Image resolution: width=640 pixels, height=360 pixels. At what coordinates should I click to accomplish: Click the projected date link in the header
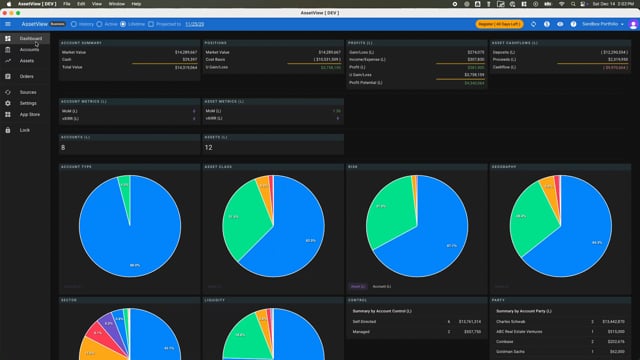point(195,24)
